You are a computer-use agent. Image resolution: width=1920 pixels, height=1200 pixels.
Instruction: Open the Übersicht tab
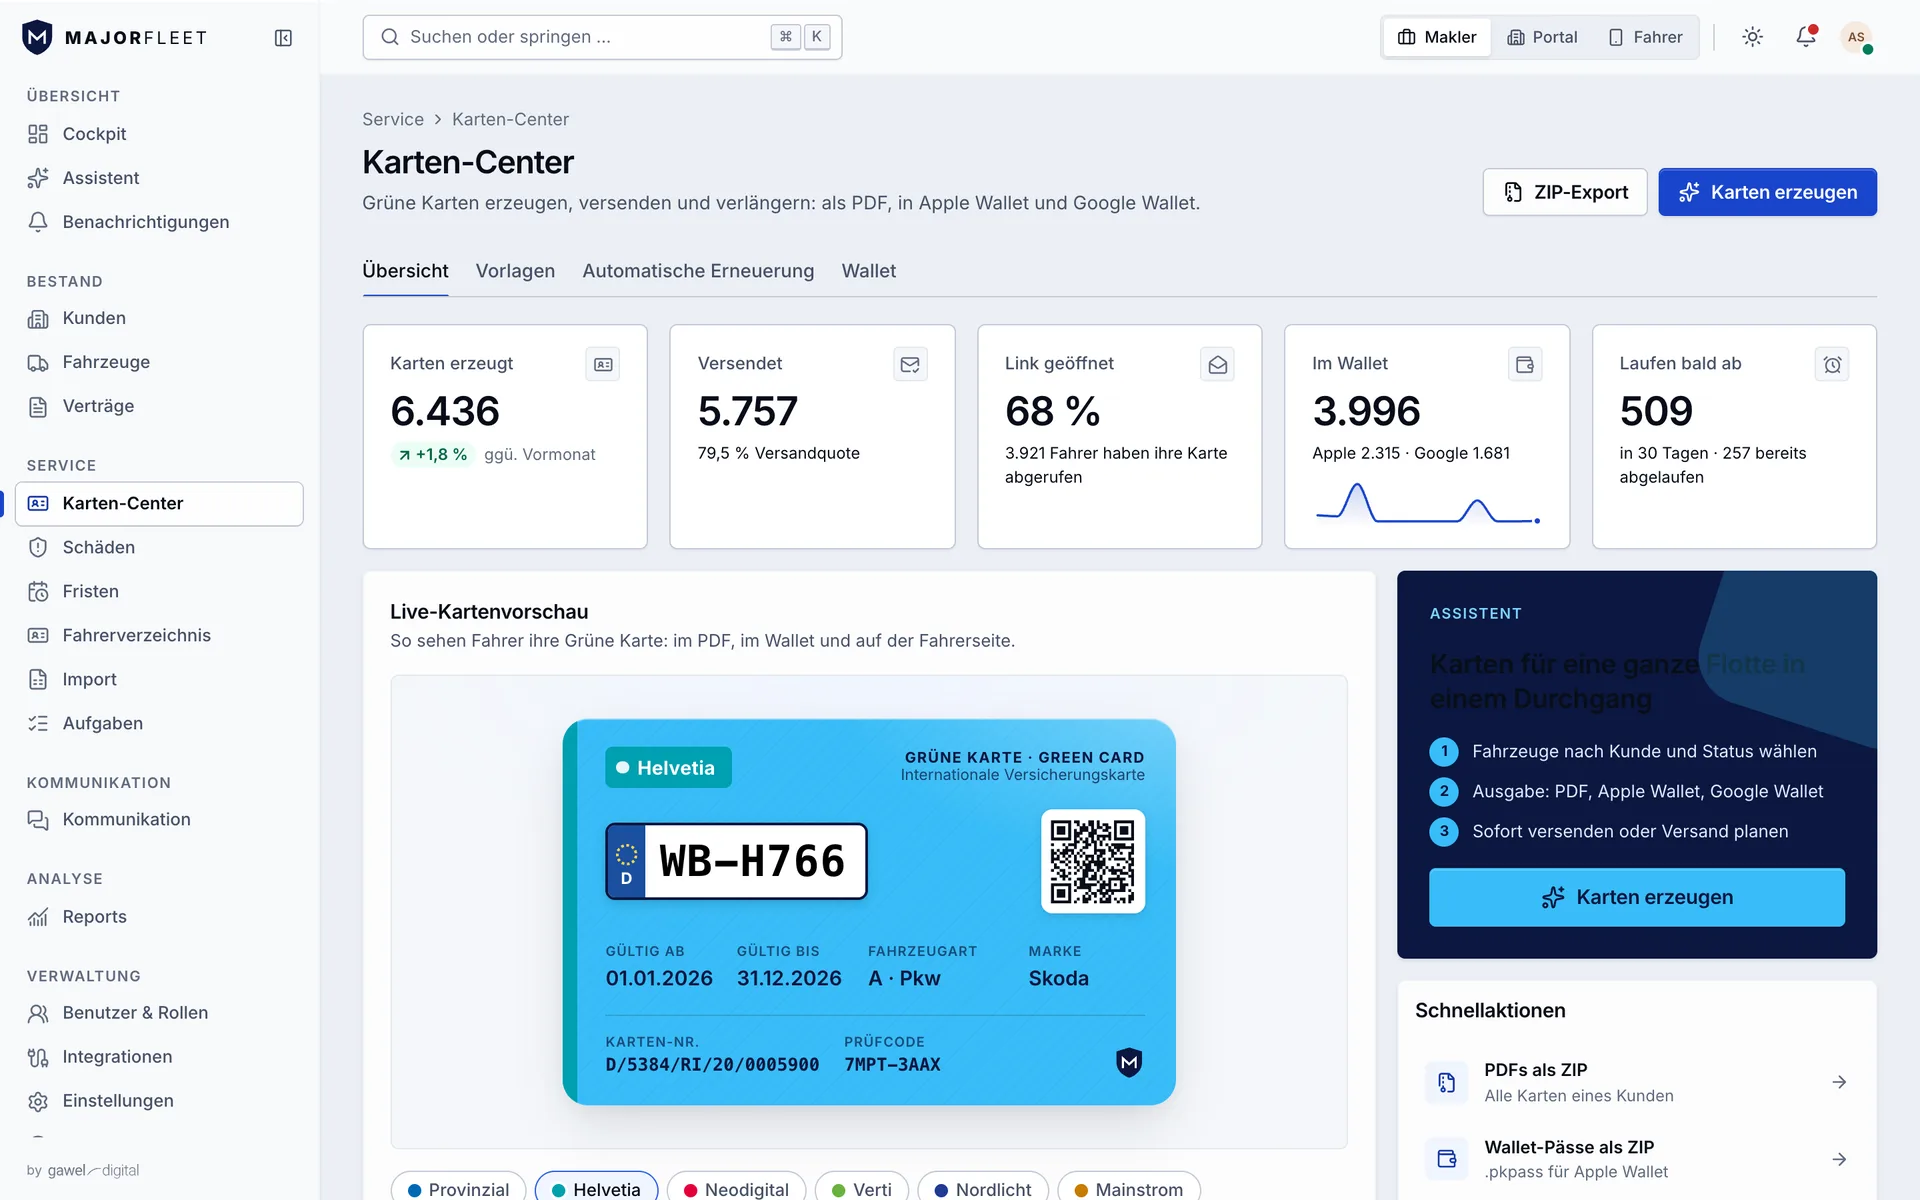pos(405,271)
